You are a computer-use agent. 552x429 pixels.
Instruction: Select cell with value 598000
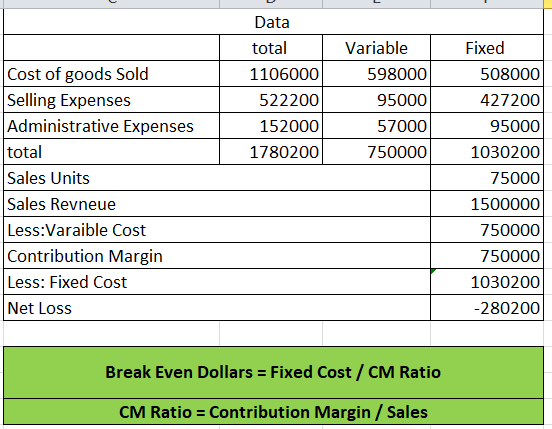[376, 74]
